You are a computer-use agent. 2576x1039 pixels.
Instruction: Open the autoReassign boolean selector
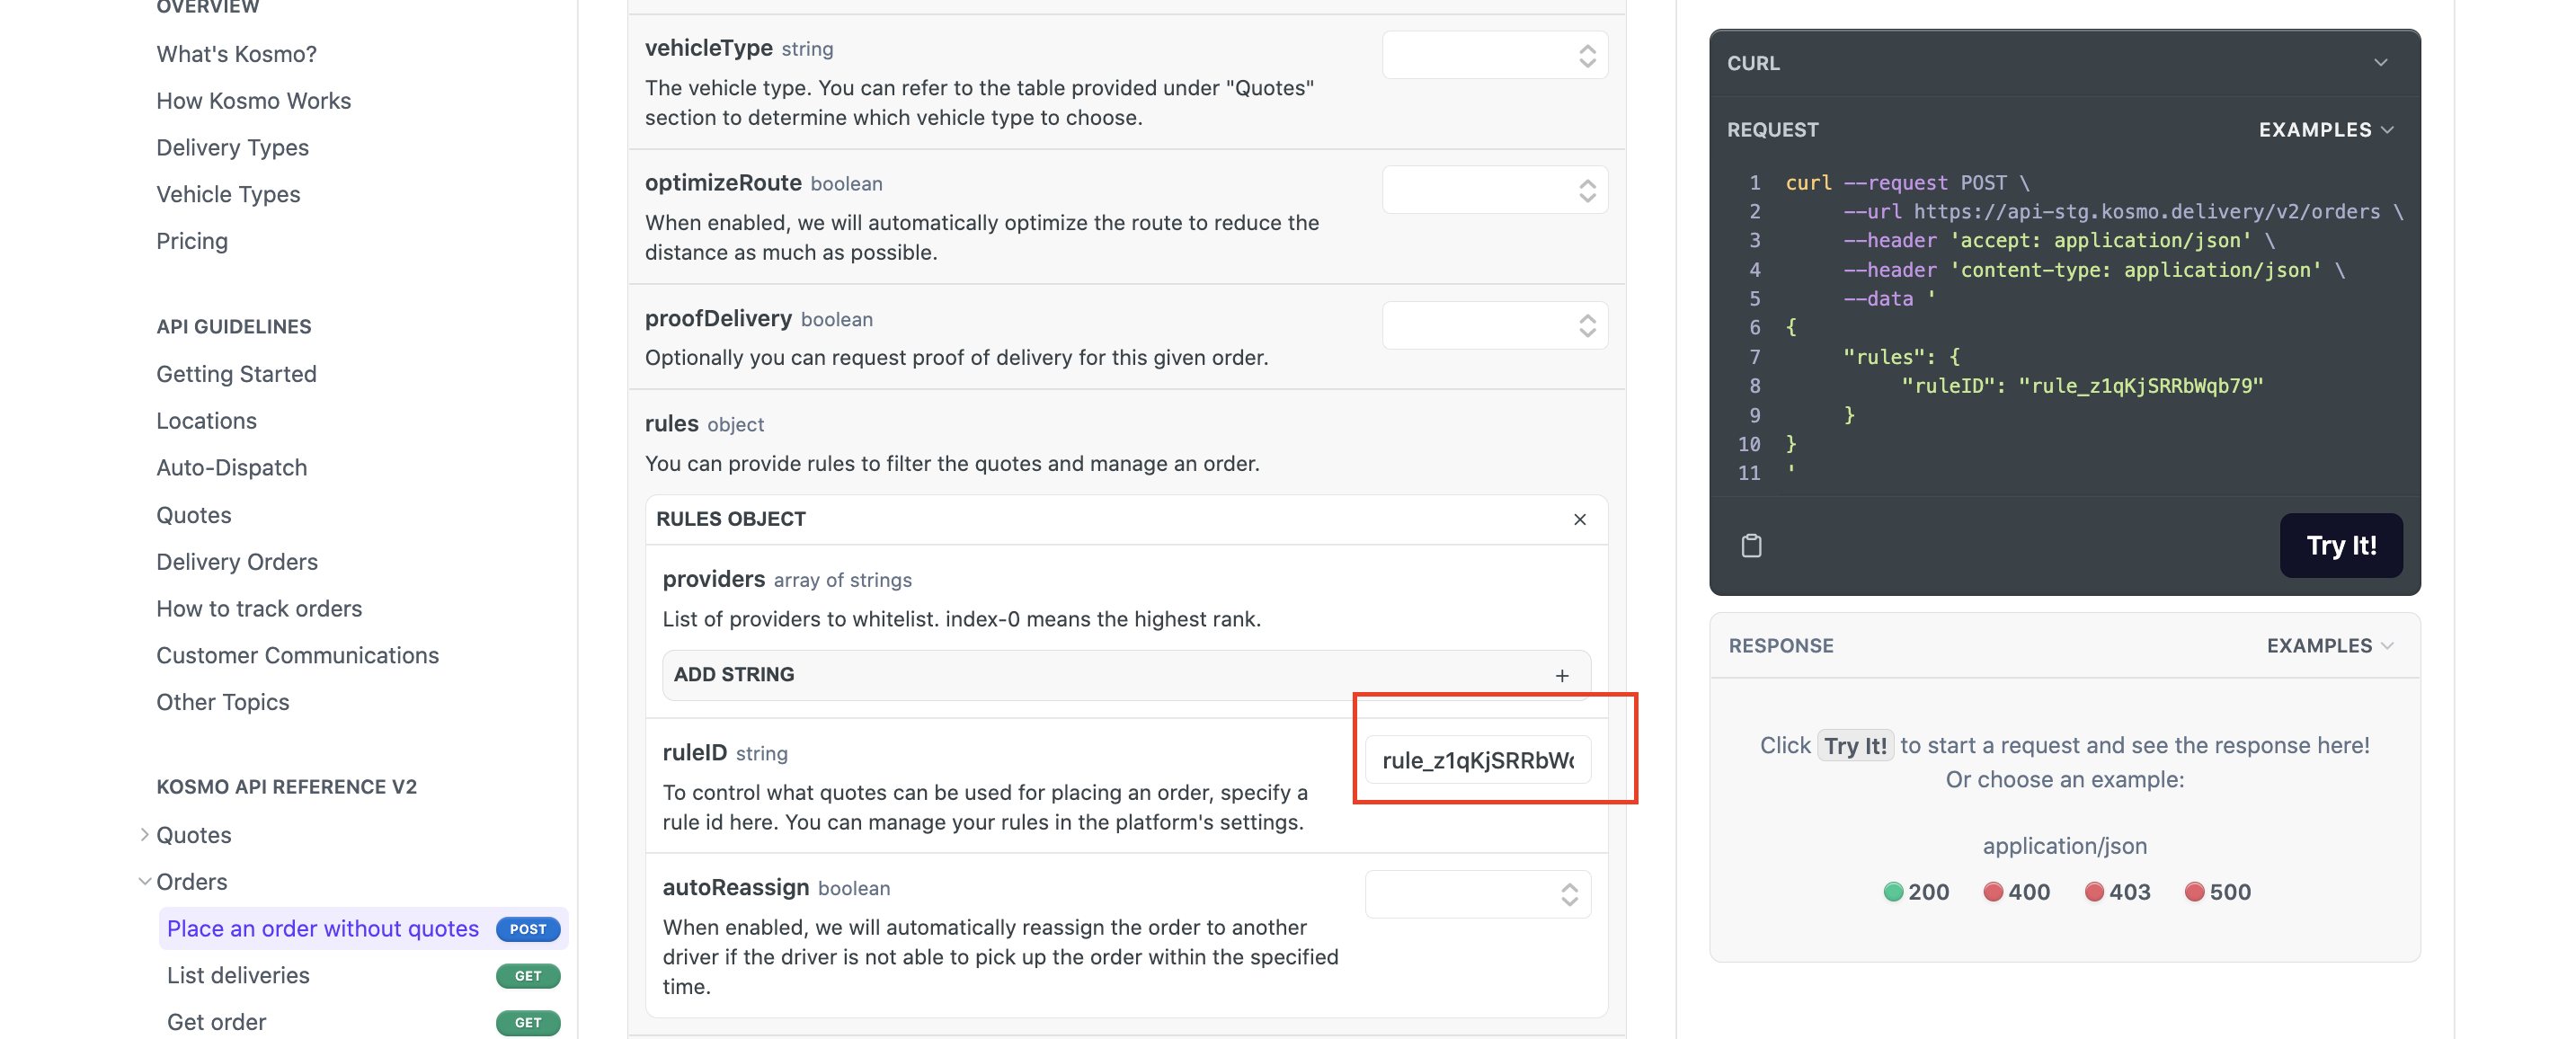coord(1477,894)
